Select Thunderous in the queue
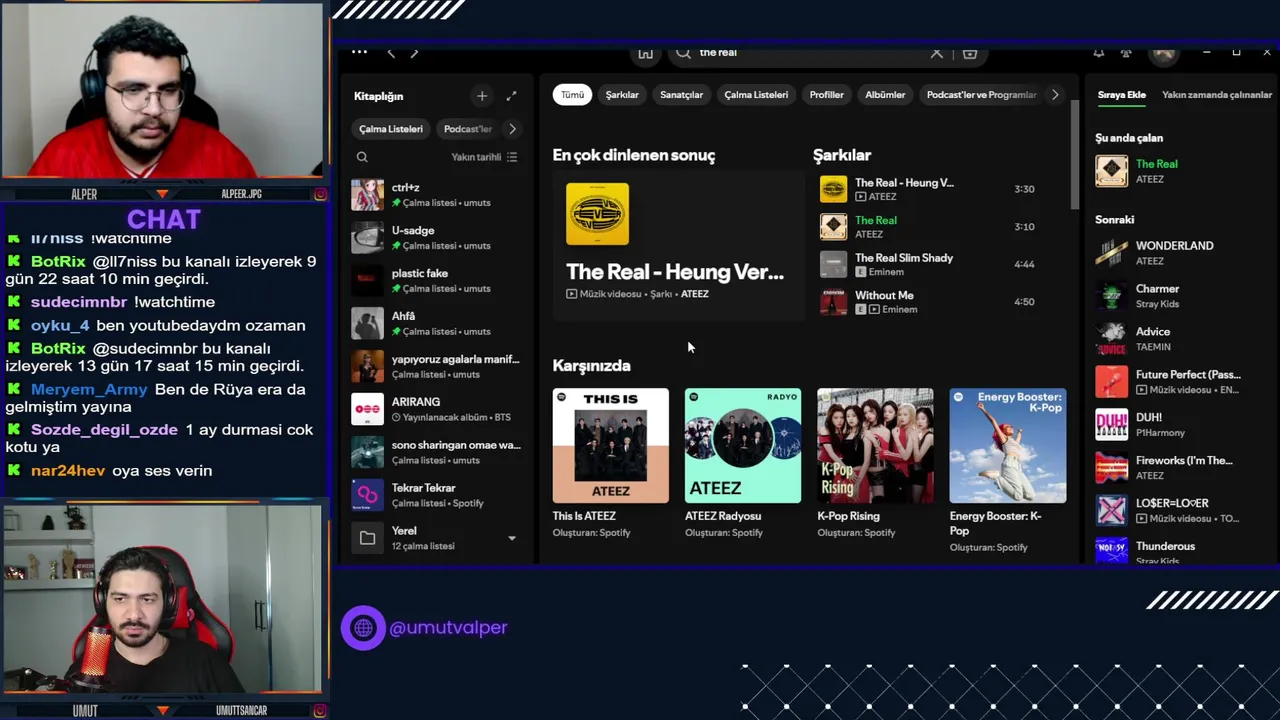The image size is (1280, 720). (1180, 552)
